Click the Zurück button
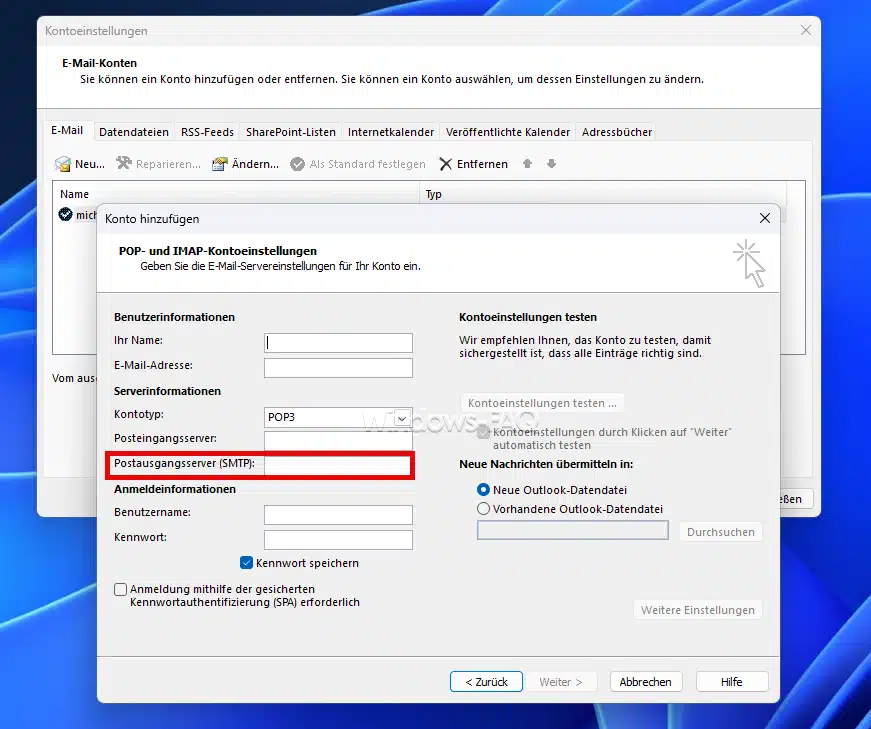Image resolution: width=871 pixels, height=729 pixels. click(x=486, y=682)
